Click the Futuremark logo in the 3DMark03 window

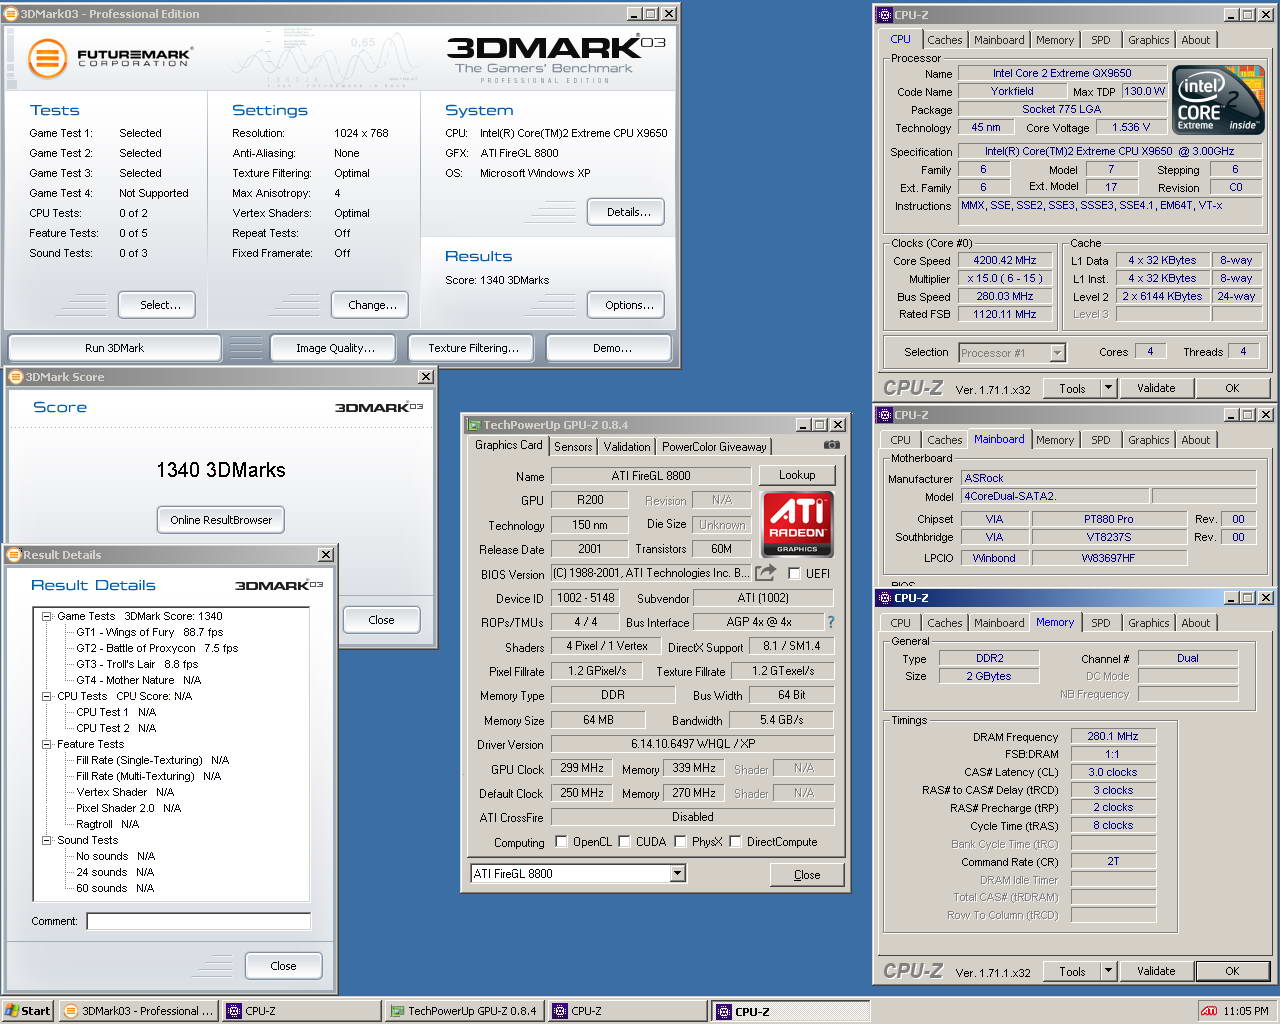click(x=109, y=58)
